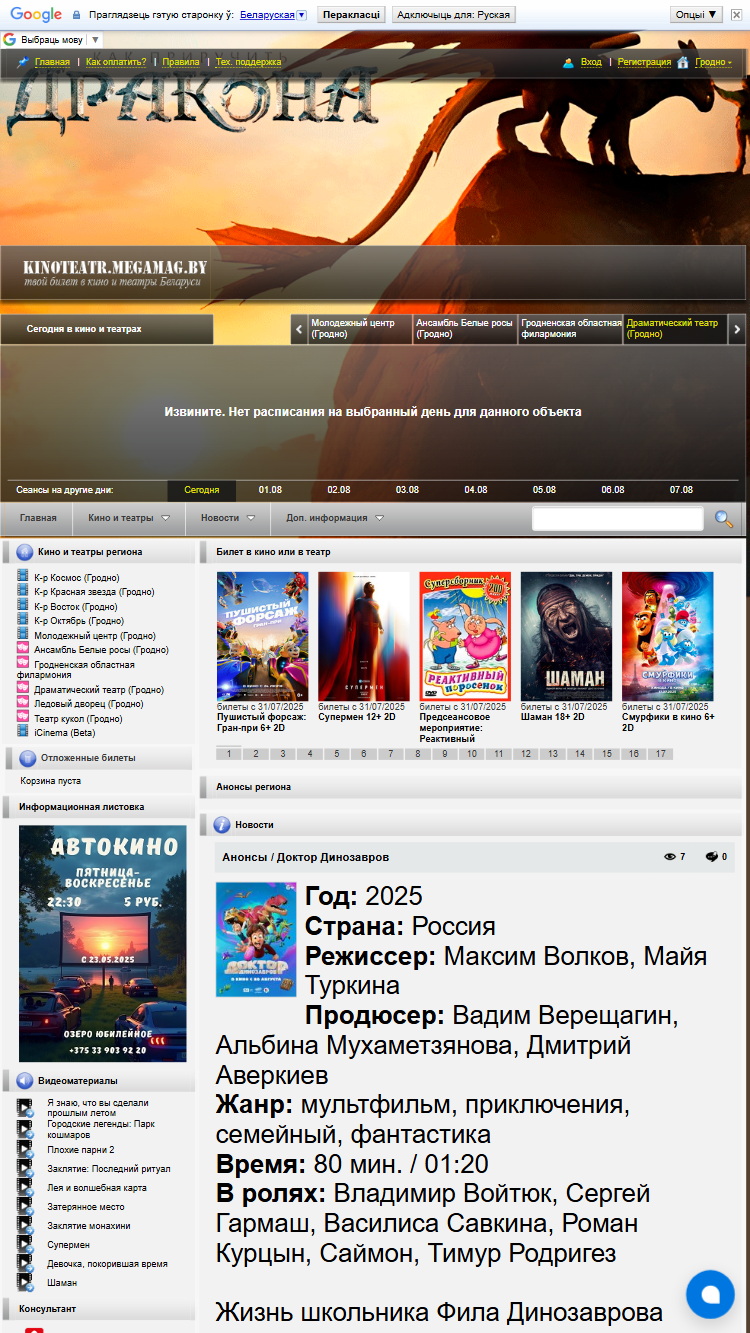Click the Вход login link
Viewport: 750px width, 1333px height.
(591, 62)
